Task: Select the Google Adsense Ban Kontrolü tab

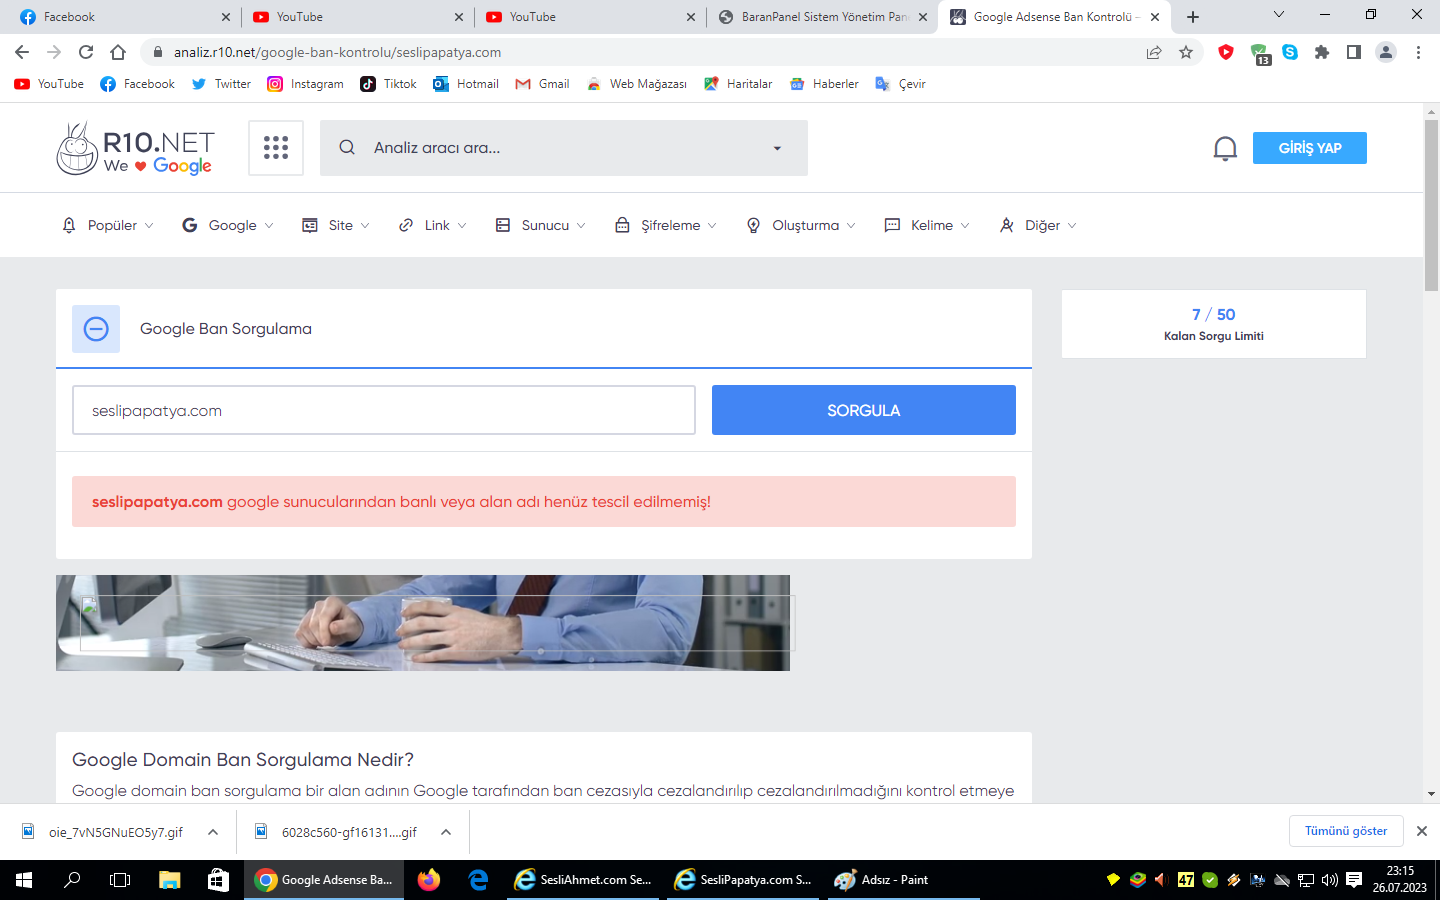Action: coord(1054,17)
